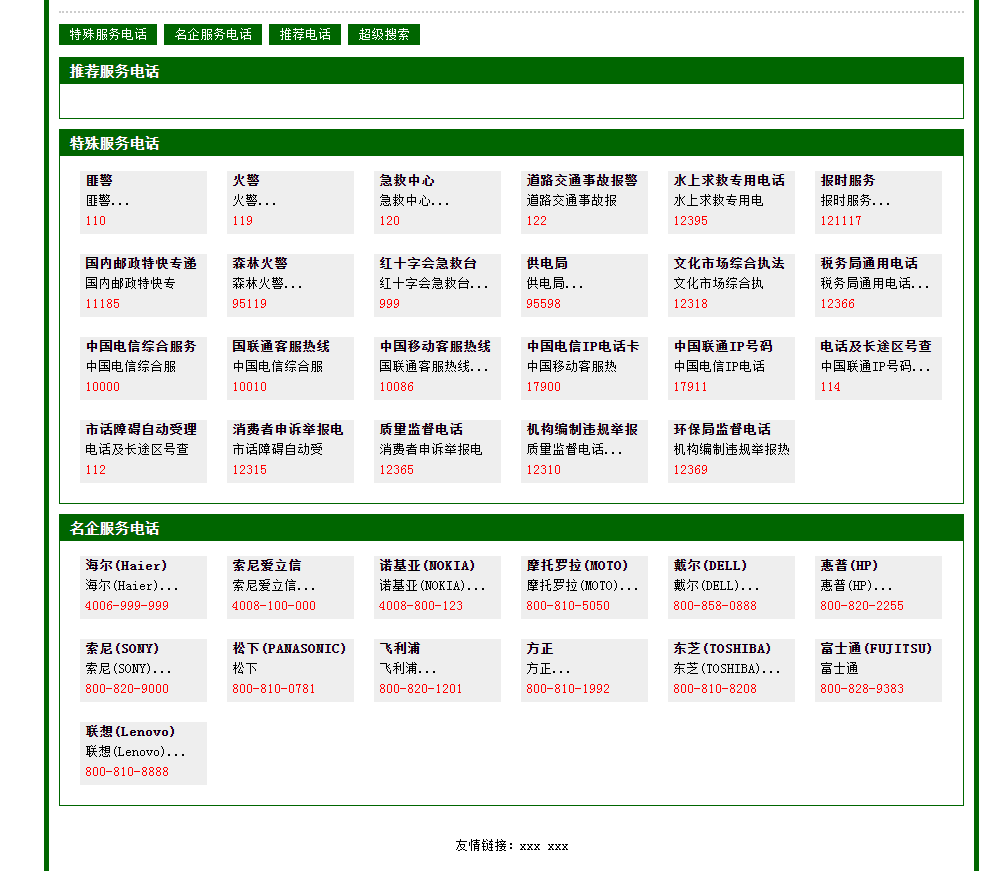The height and width of the screenshot is (871, 998).
Task: Open the 戴尔(DELL) company title
Action: tap(710, 565)
